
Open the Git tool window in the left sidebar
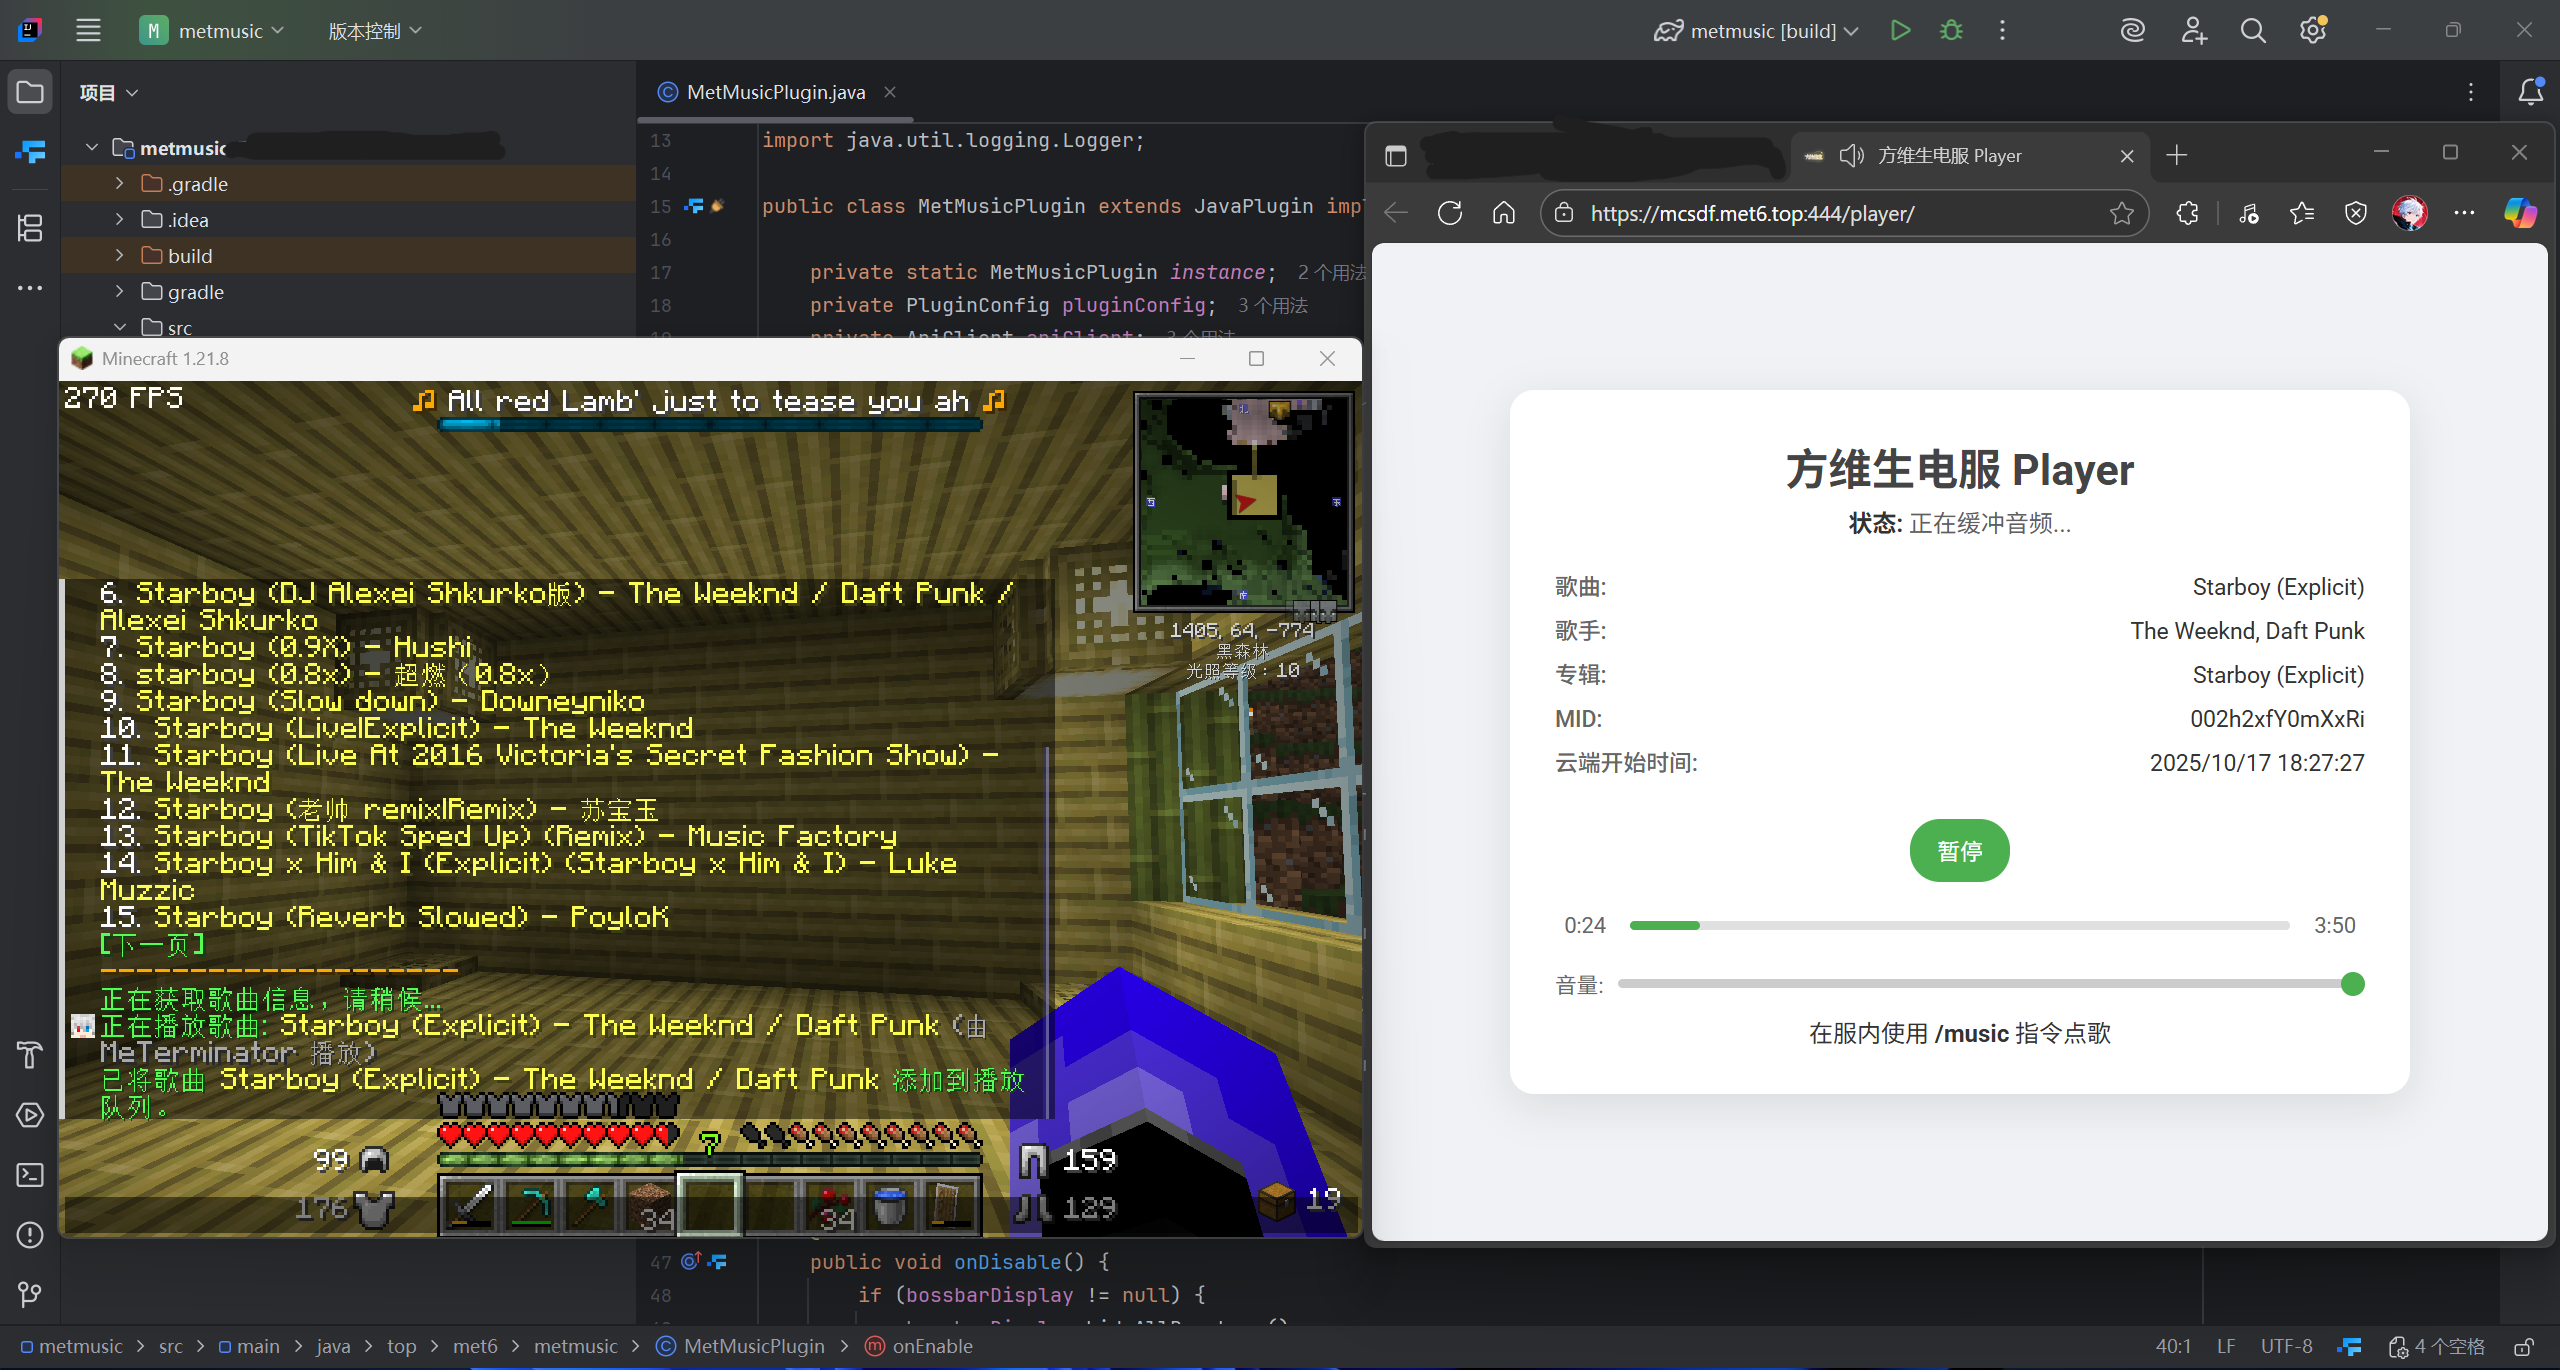point(30,1295)
